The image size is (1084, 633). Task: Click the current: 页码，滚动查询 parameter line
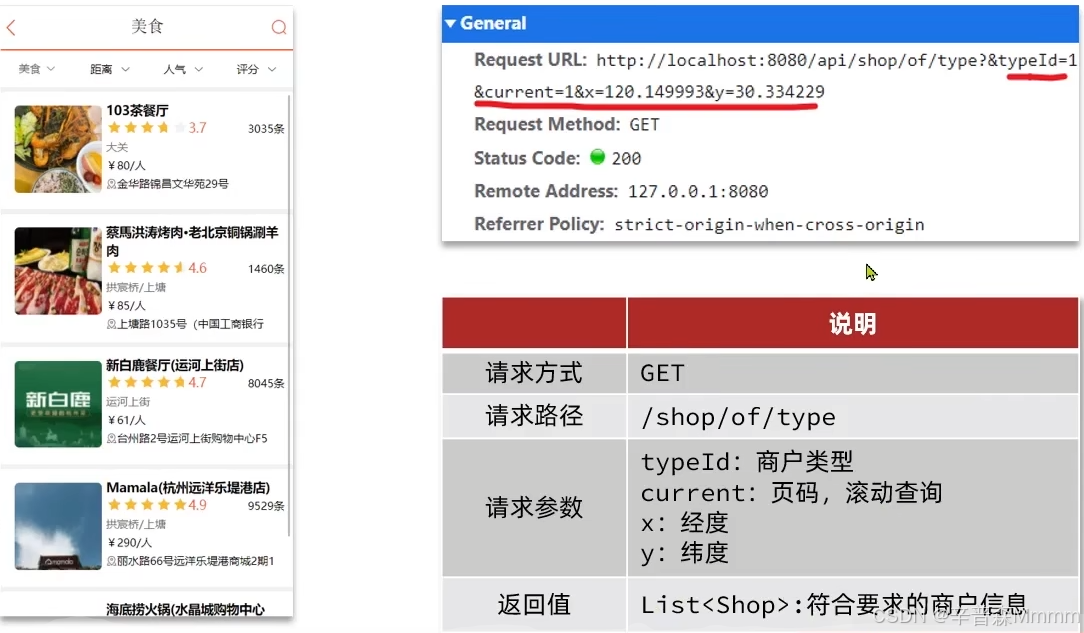(x=791, y=493)
